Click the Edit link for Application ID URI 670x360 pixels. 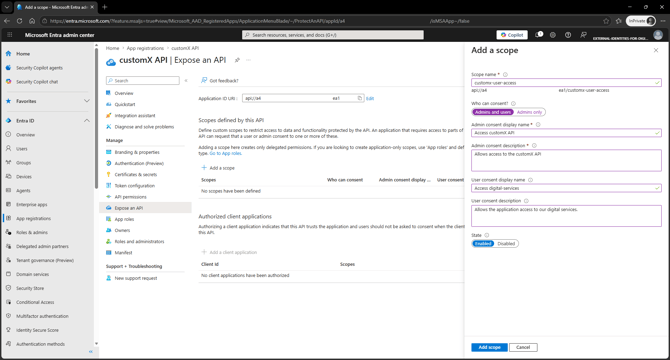click(370, 99)
